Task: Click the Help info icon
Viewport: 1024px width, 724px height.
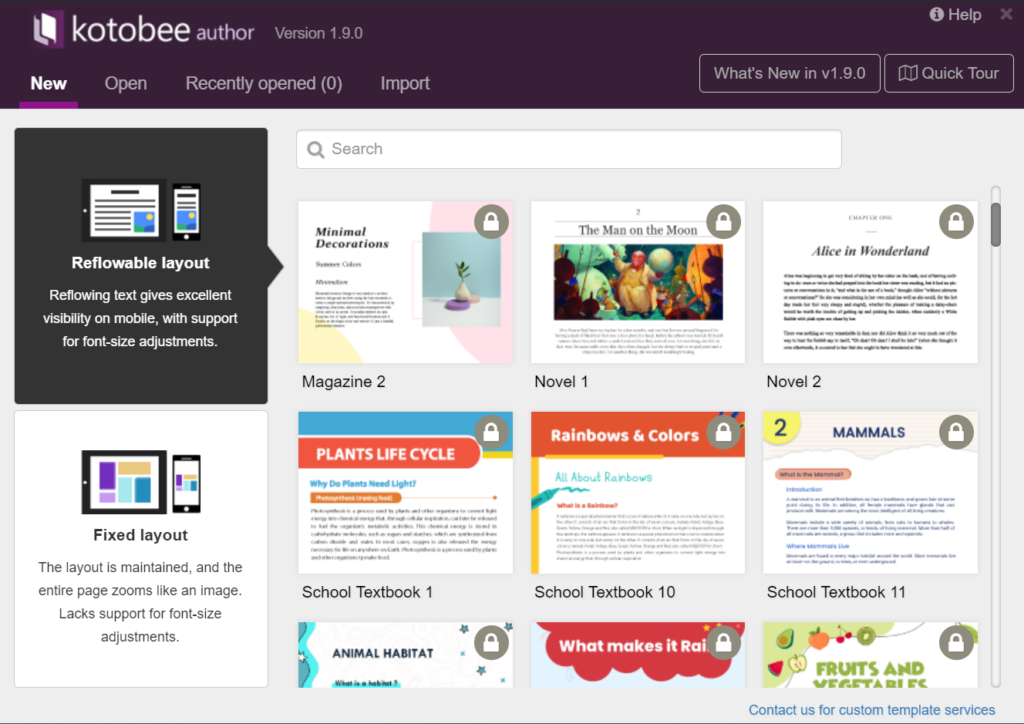Action: pos(936,14)
